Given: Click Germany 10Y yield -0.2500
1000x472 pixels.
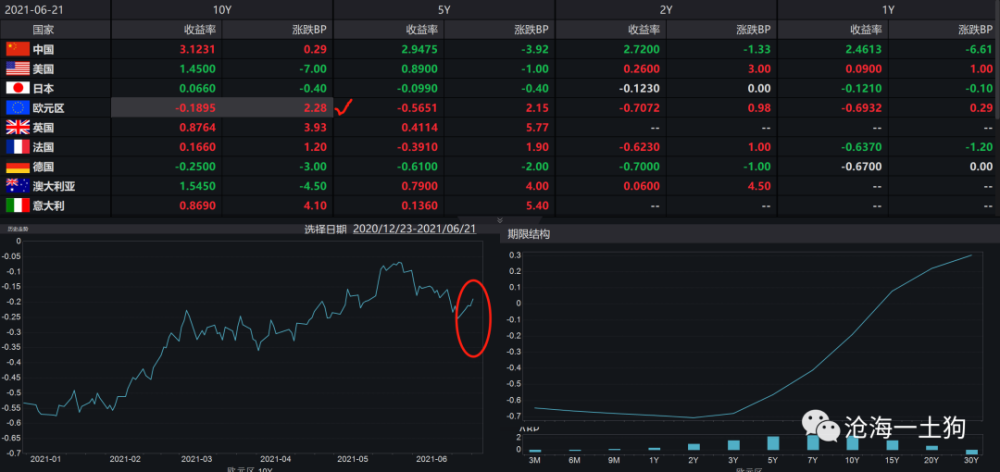Looking at the screenshot, I should (195, 167).
